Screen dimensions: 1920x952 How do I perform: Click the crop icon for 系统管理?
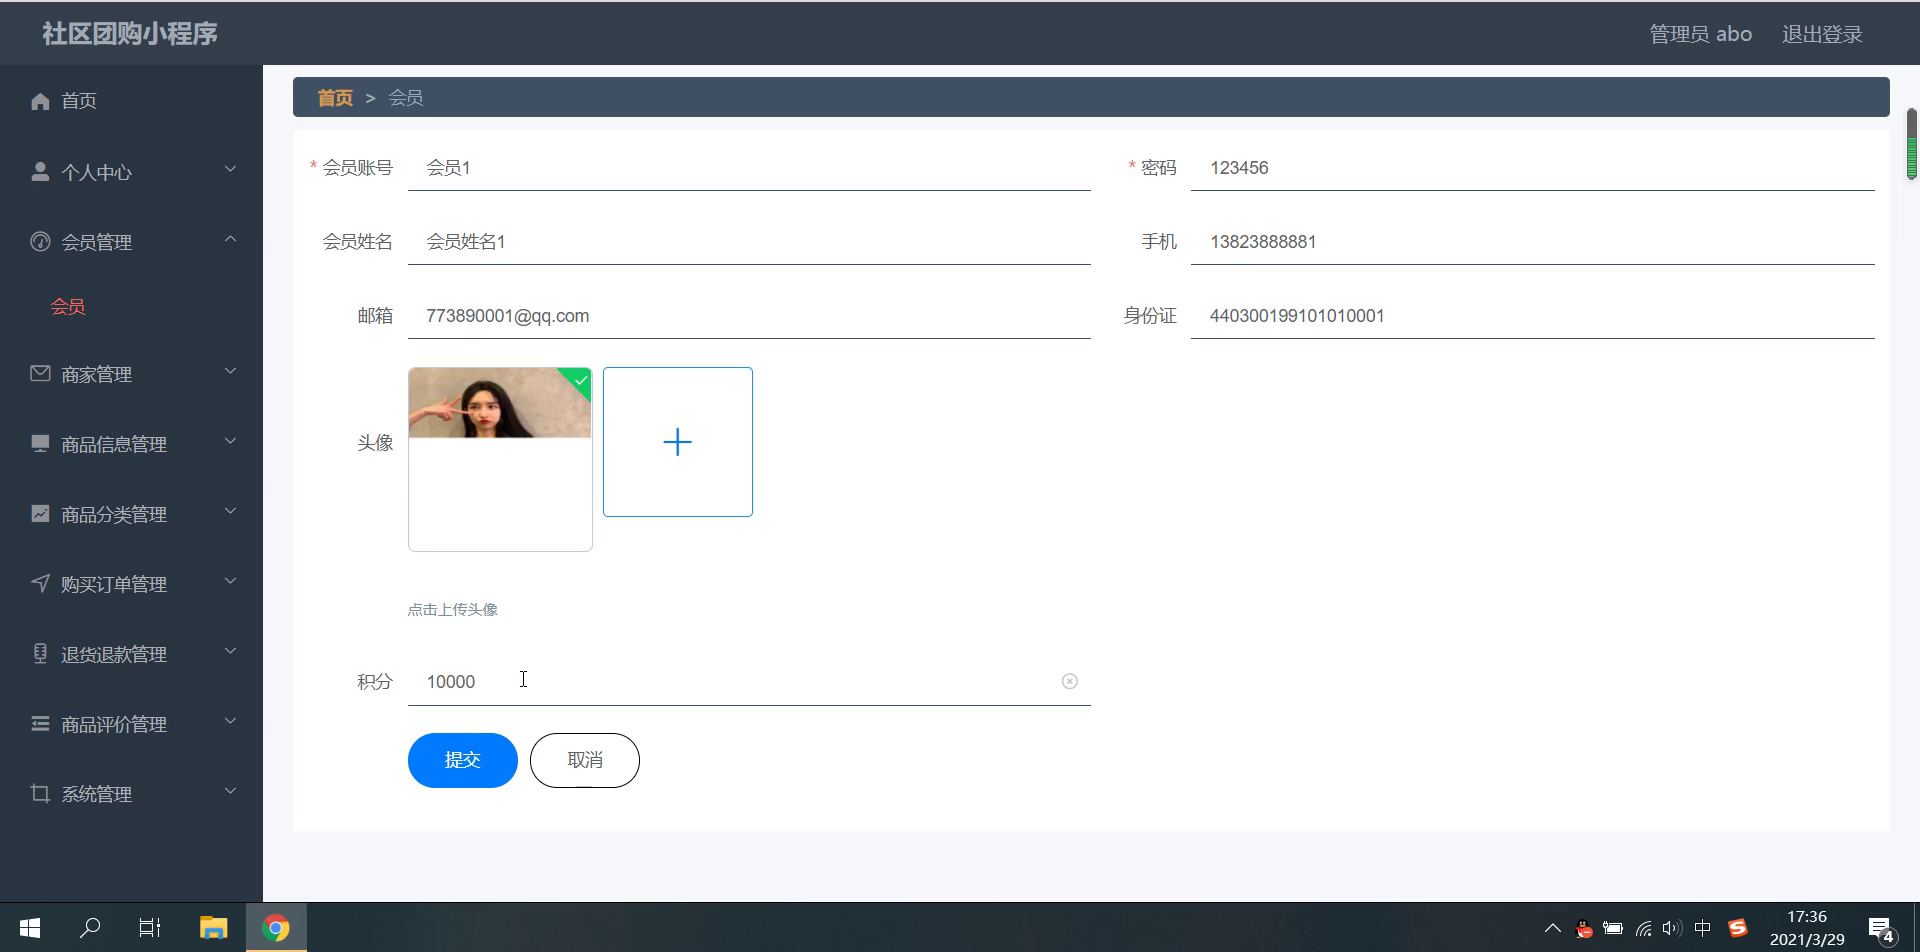pyautogui.click(x=40, y=793)
